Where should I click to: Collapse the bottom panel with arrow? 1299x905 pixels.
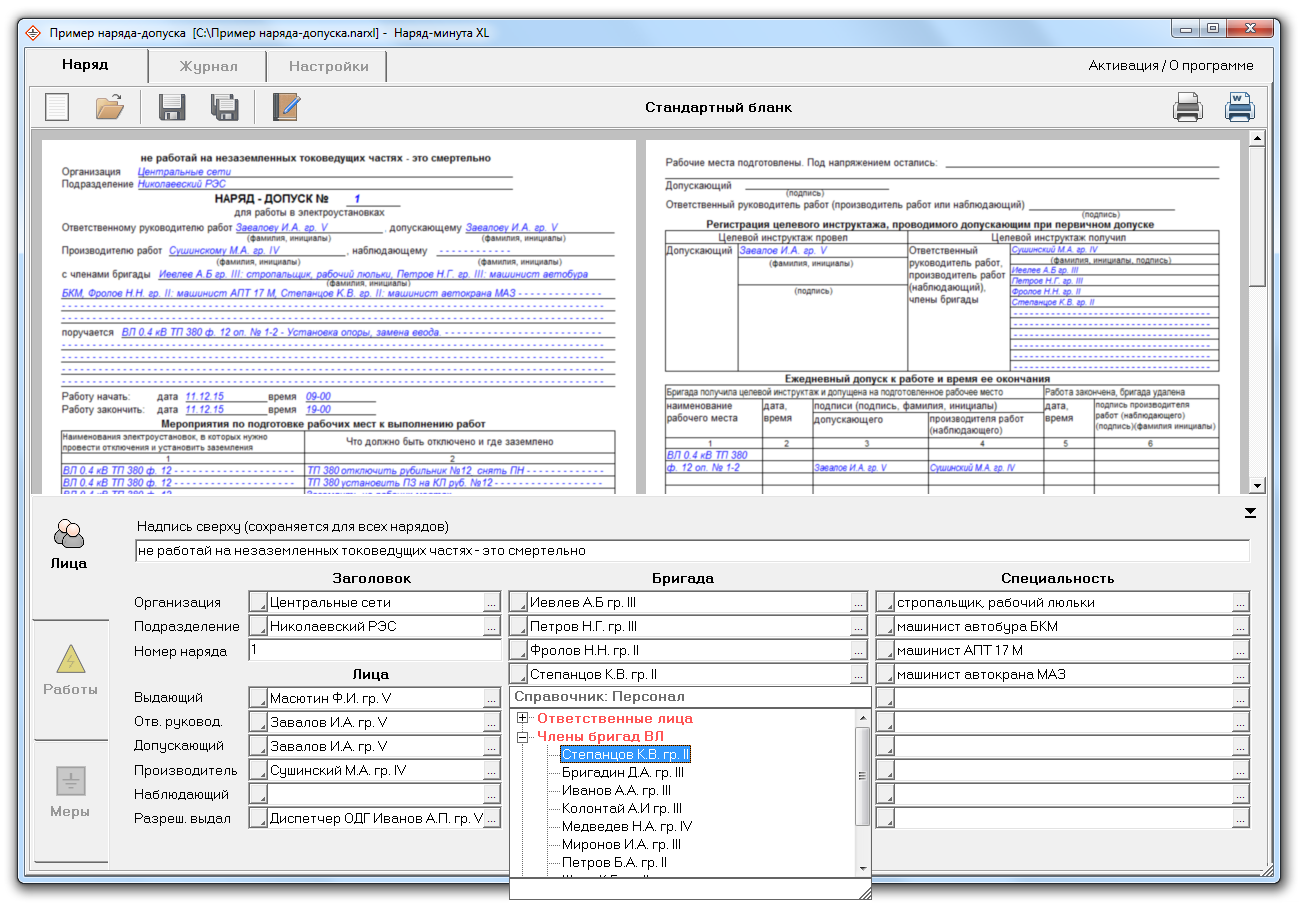[1249, 513]
